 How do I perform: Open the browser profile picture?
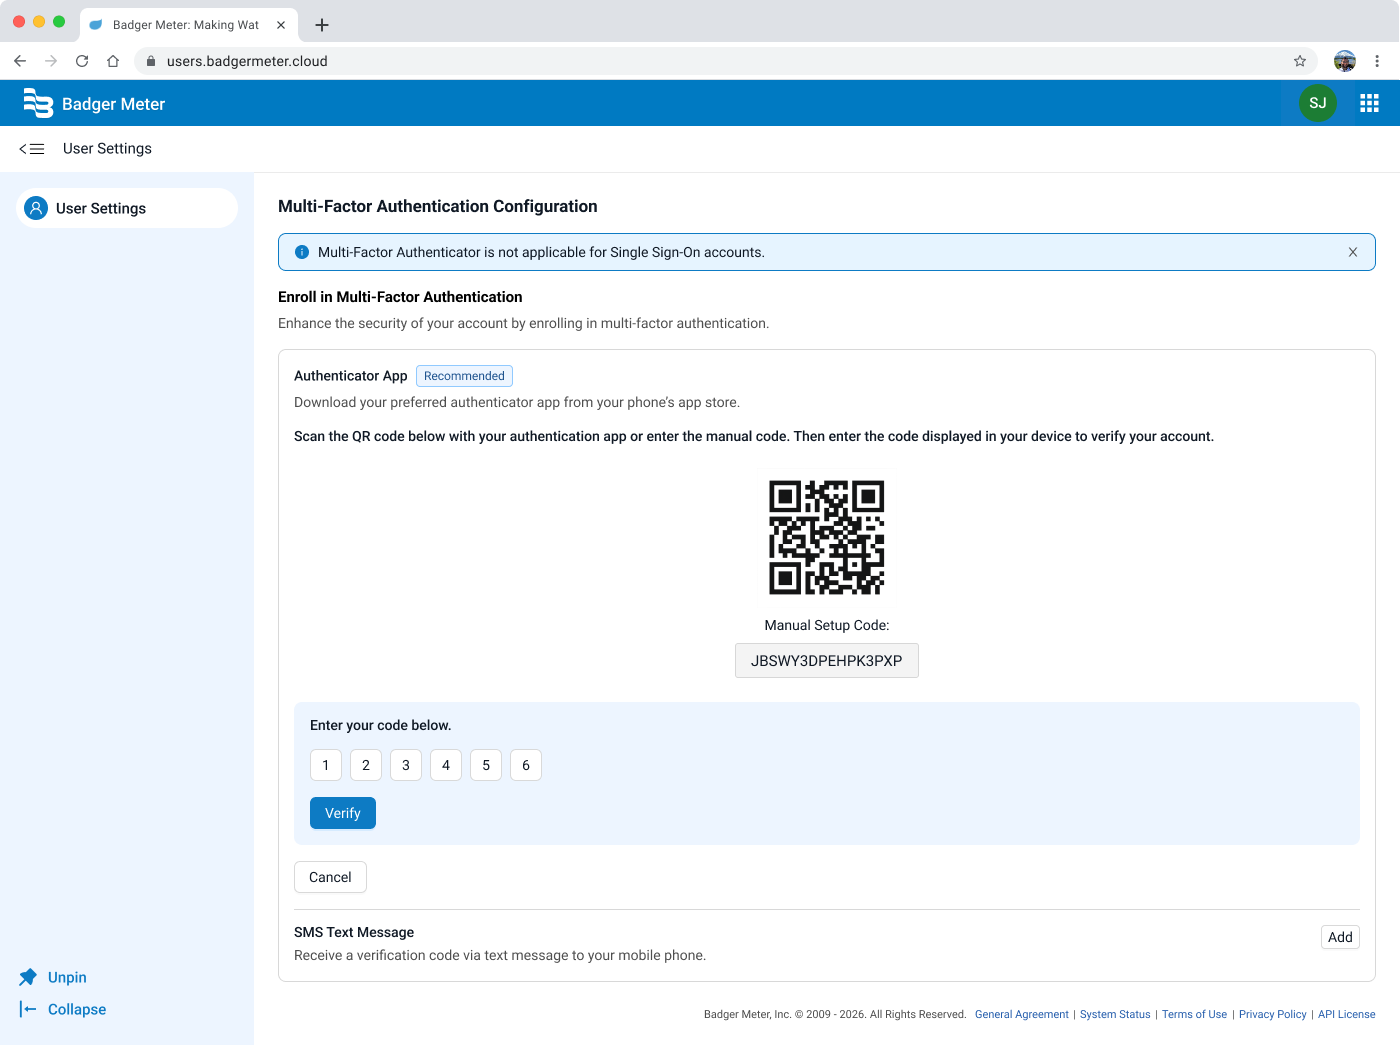pos(1345,61)
